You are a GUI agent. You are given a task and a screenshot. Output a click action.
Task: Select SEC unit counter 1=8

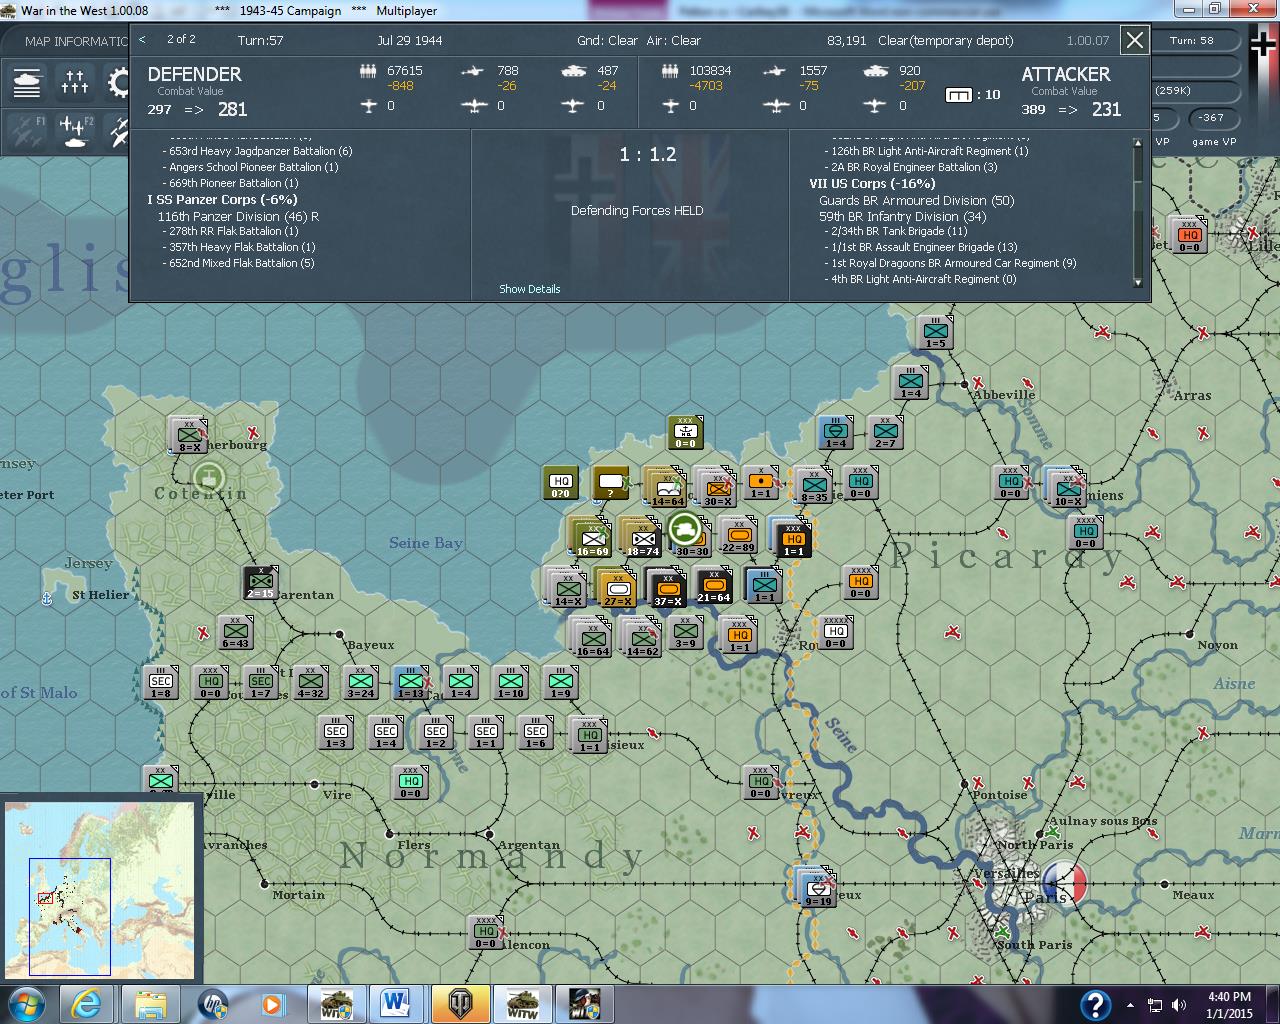[x=160, y=682]
